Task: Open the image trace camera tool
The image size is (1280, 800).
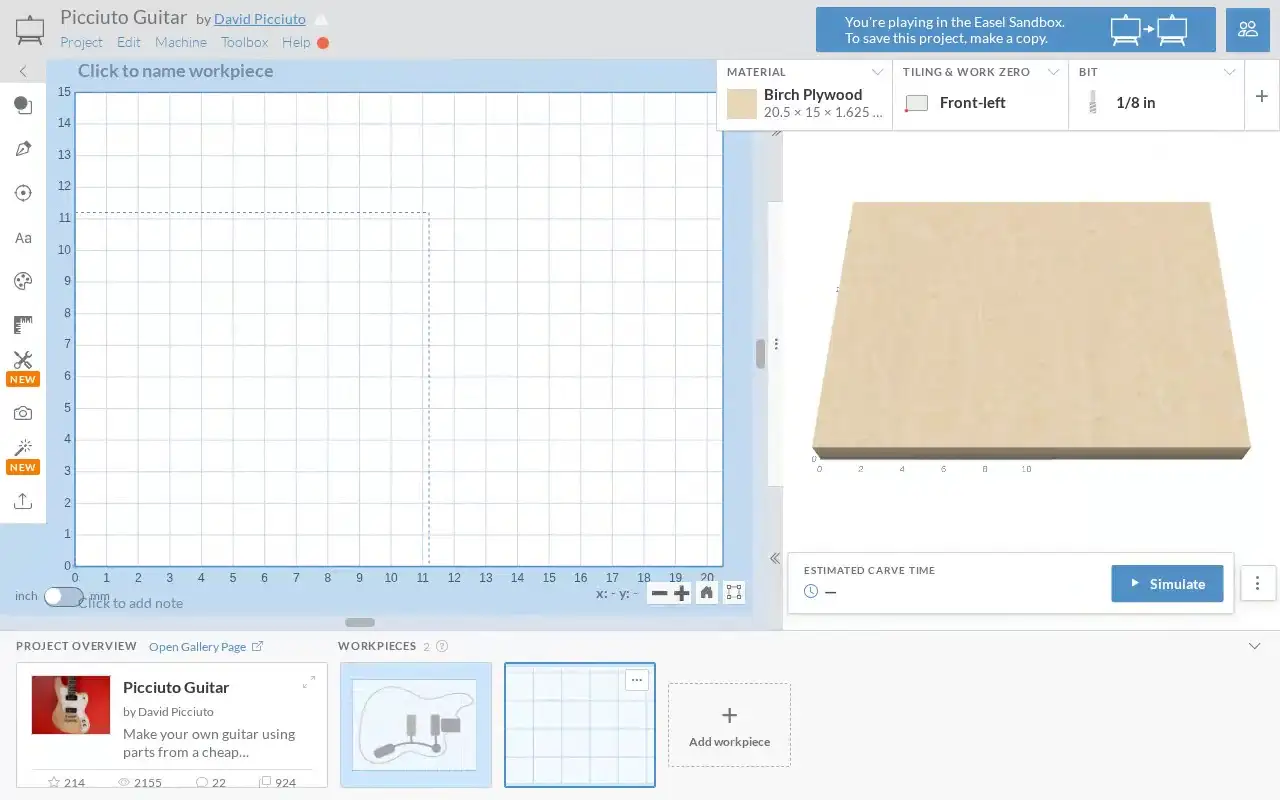Action: pyautogui.click(x=23, y=413)
